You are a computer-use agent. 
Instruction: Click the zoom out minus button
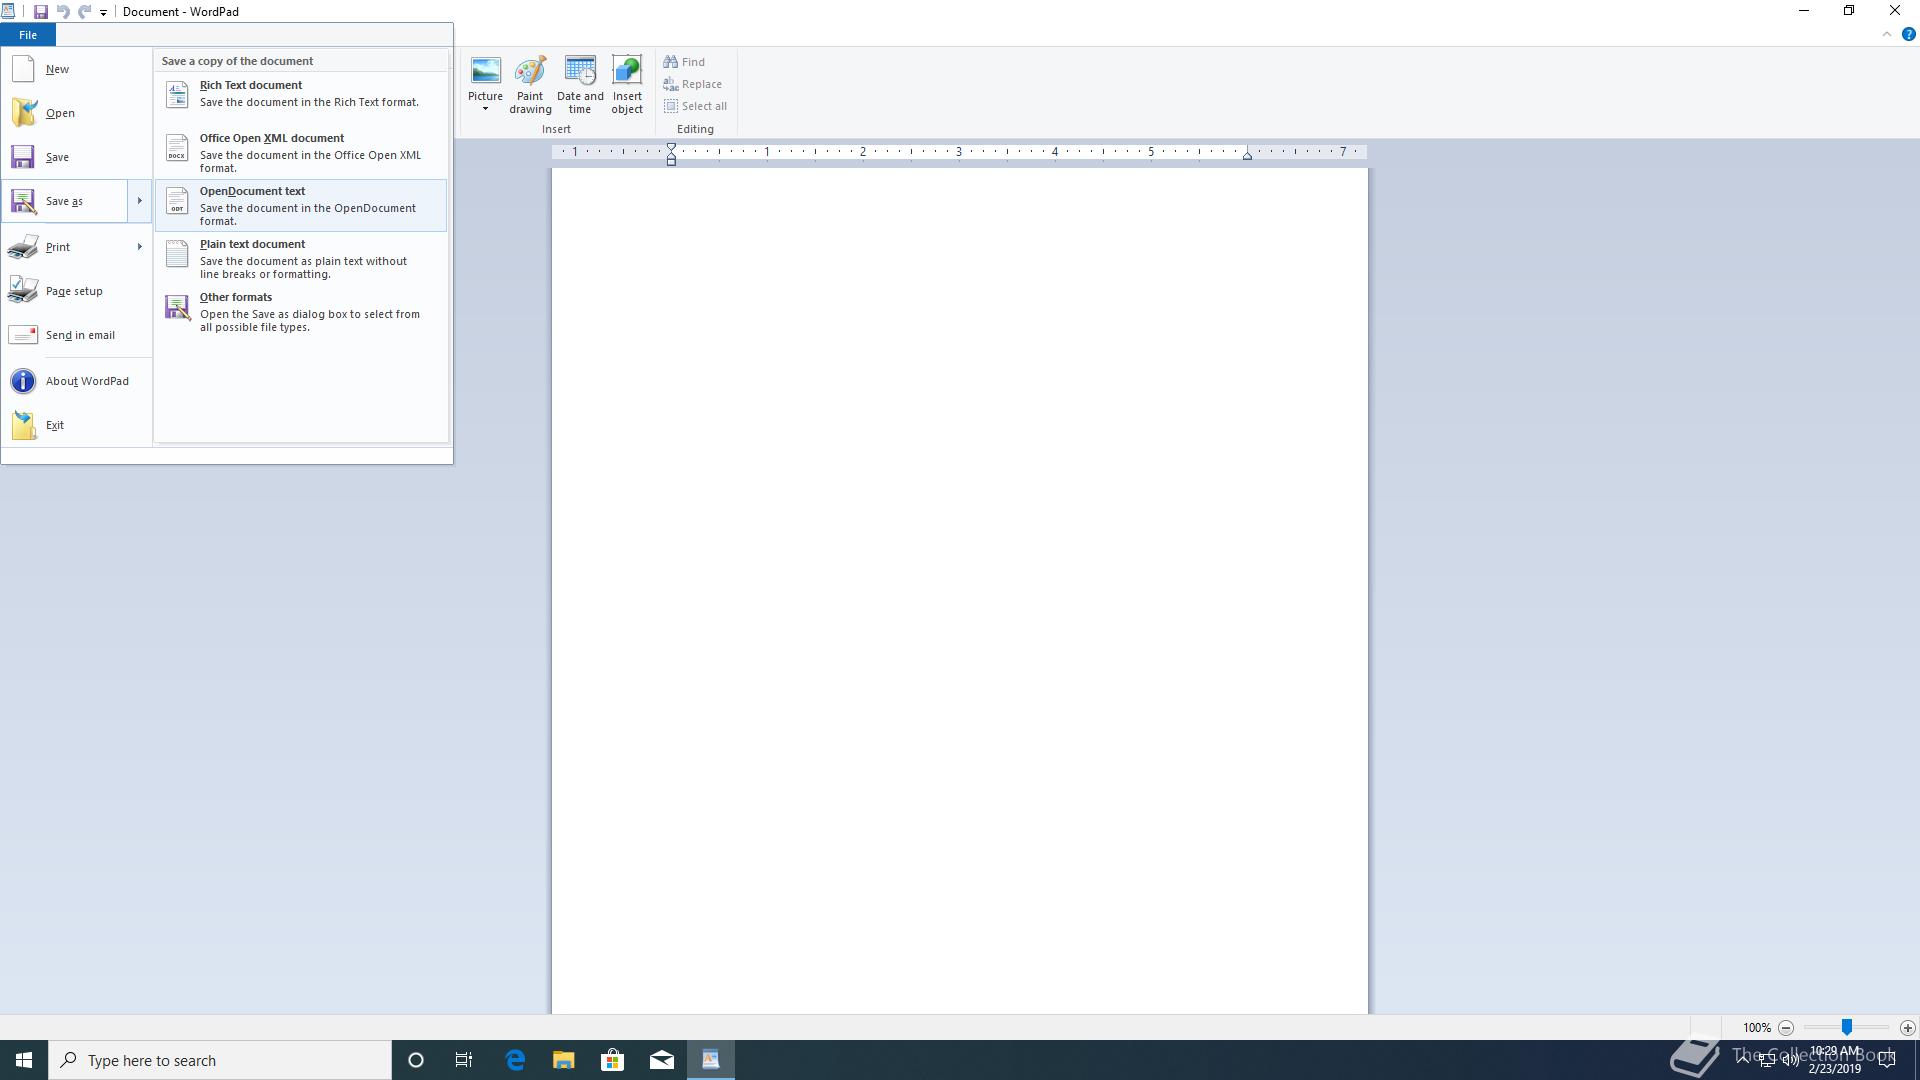(1786, 1028)
